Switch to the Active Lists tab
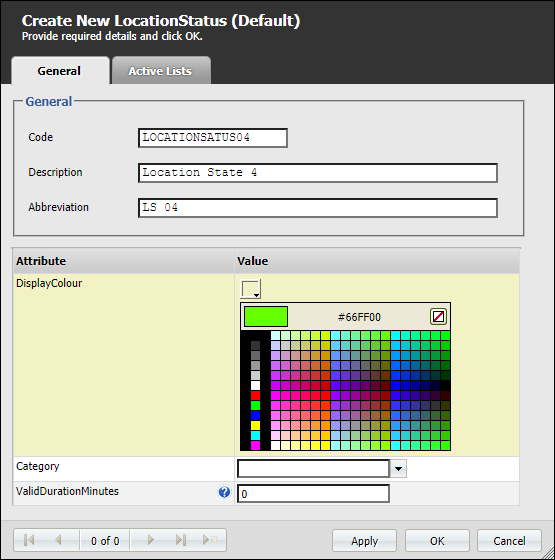Image resolution: width=555 pixels, height=560 pixels. [161, 70]
